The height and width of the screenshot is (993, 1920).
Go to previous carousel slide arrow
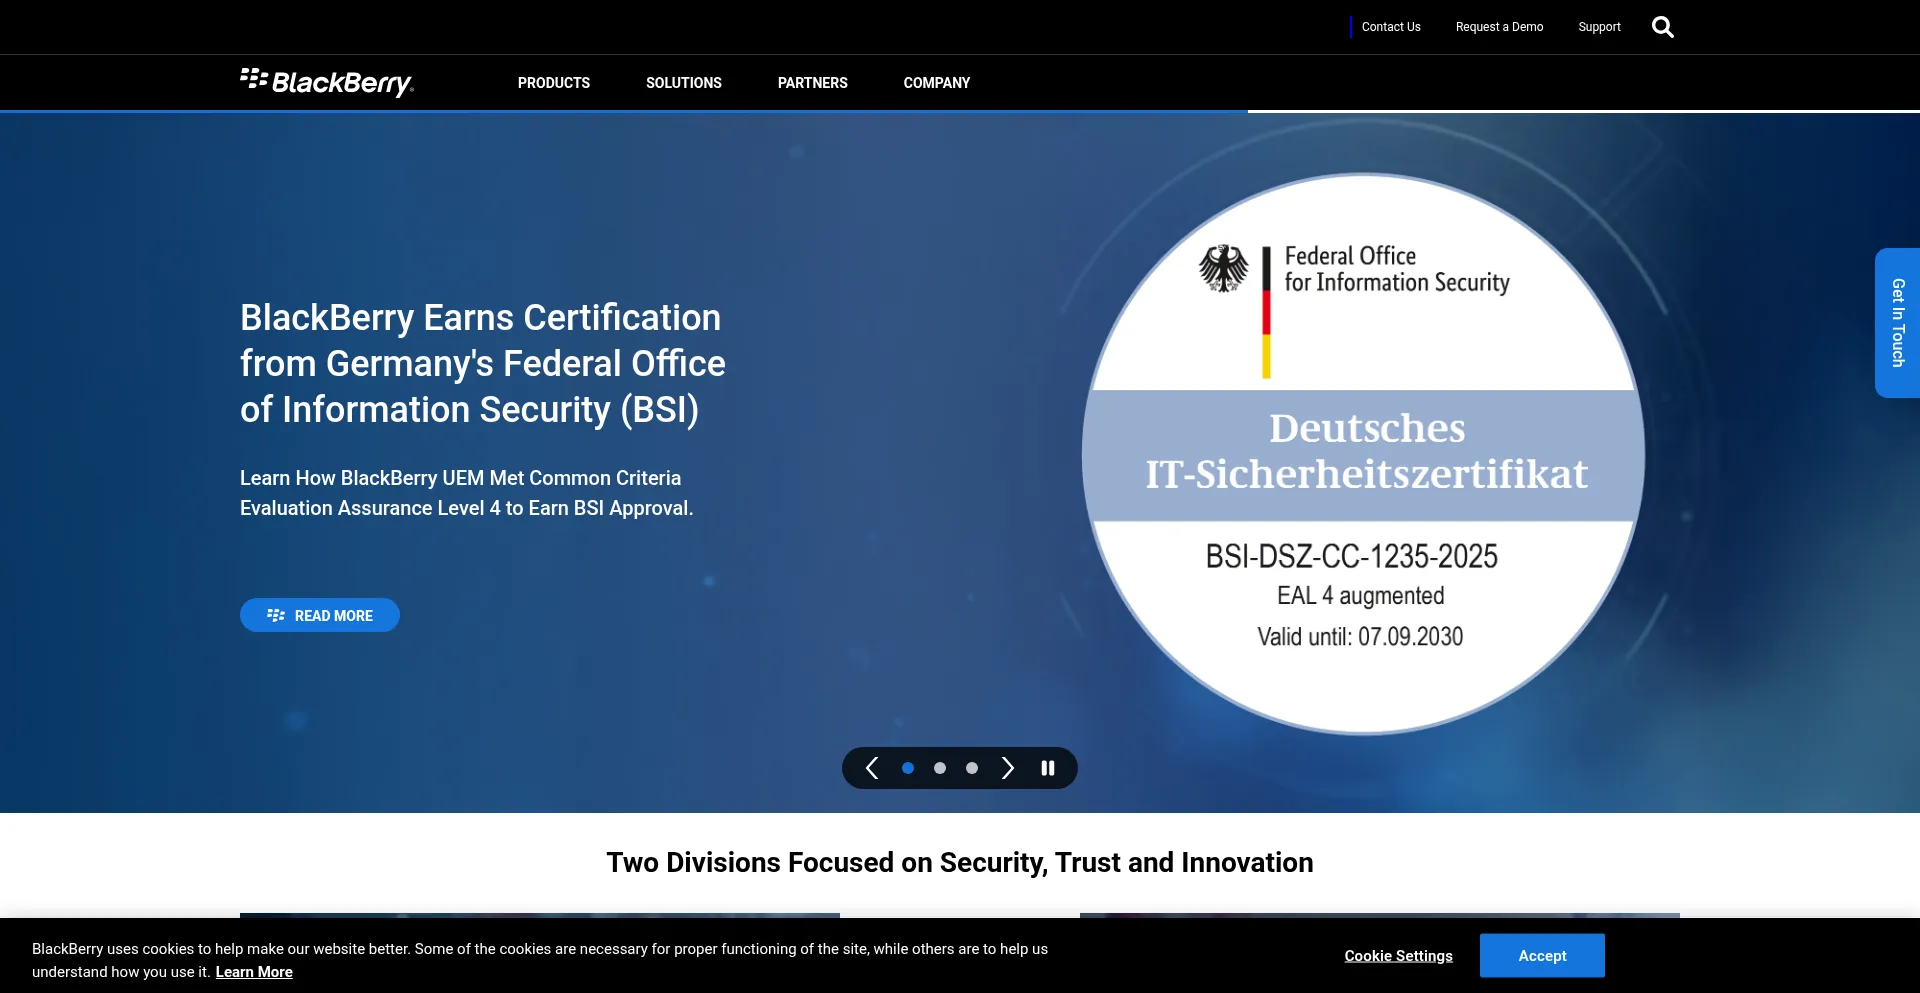pyautogui.click(x=872, y=768)
